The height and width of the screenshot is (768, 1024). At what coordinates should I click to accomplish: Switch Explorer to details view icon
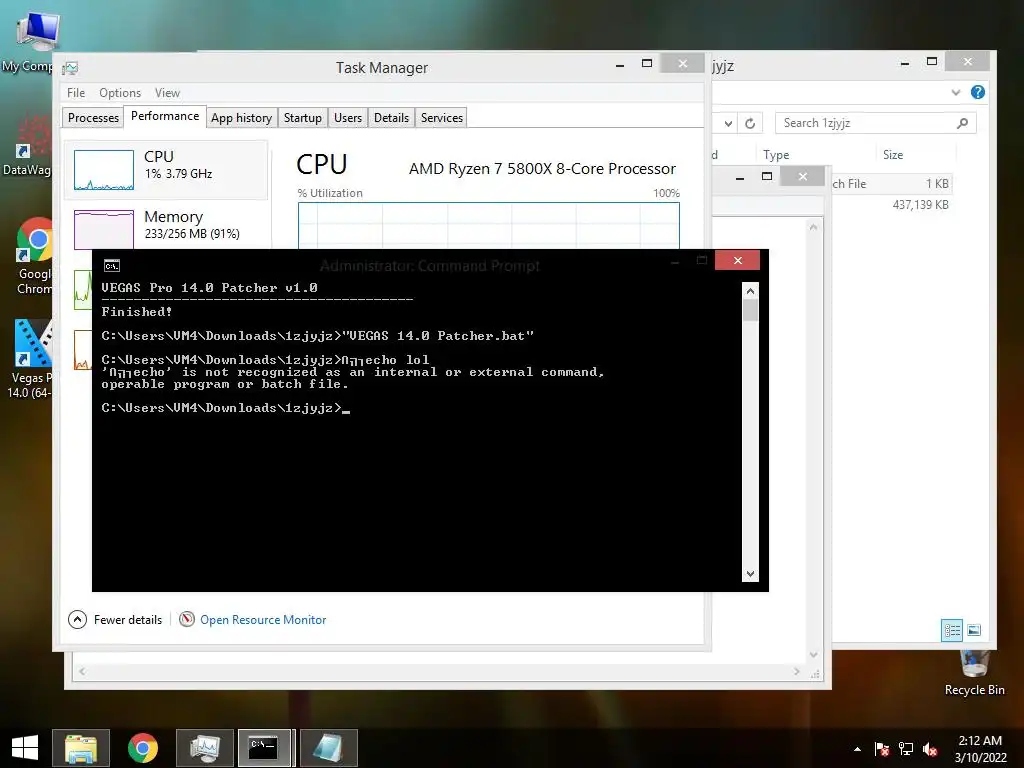(x=952, y=630)
